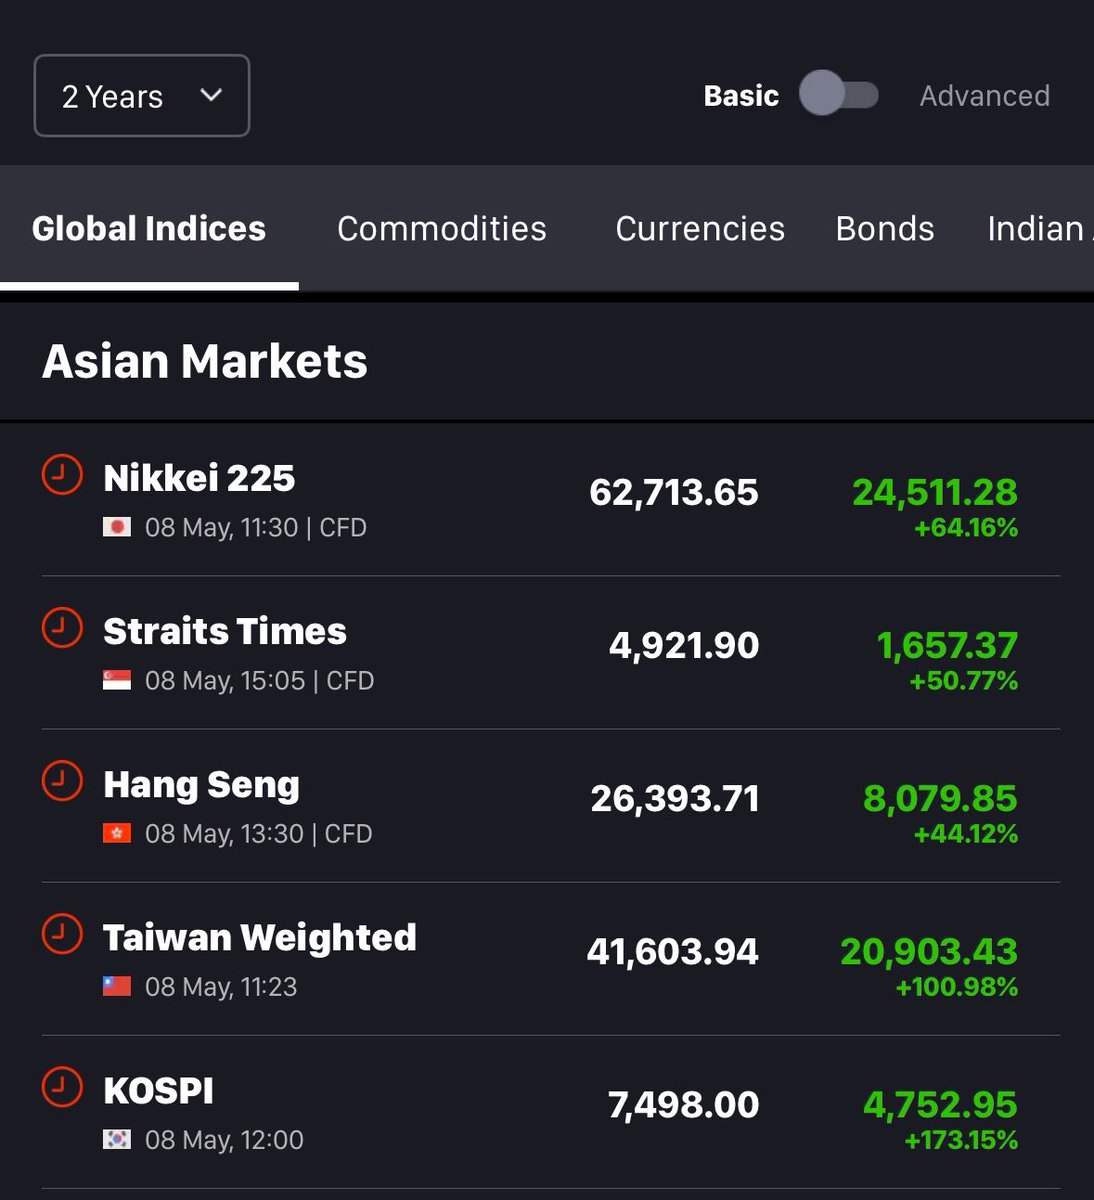The image size is (1094, 1200).
Task: Click the clock icon beside Hang Seng
Action: pos(61,780)
